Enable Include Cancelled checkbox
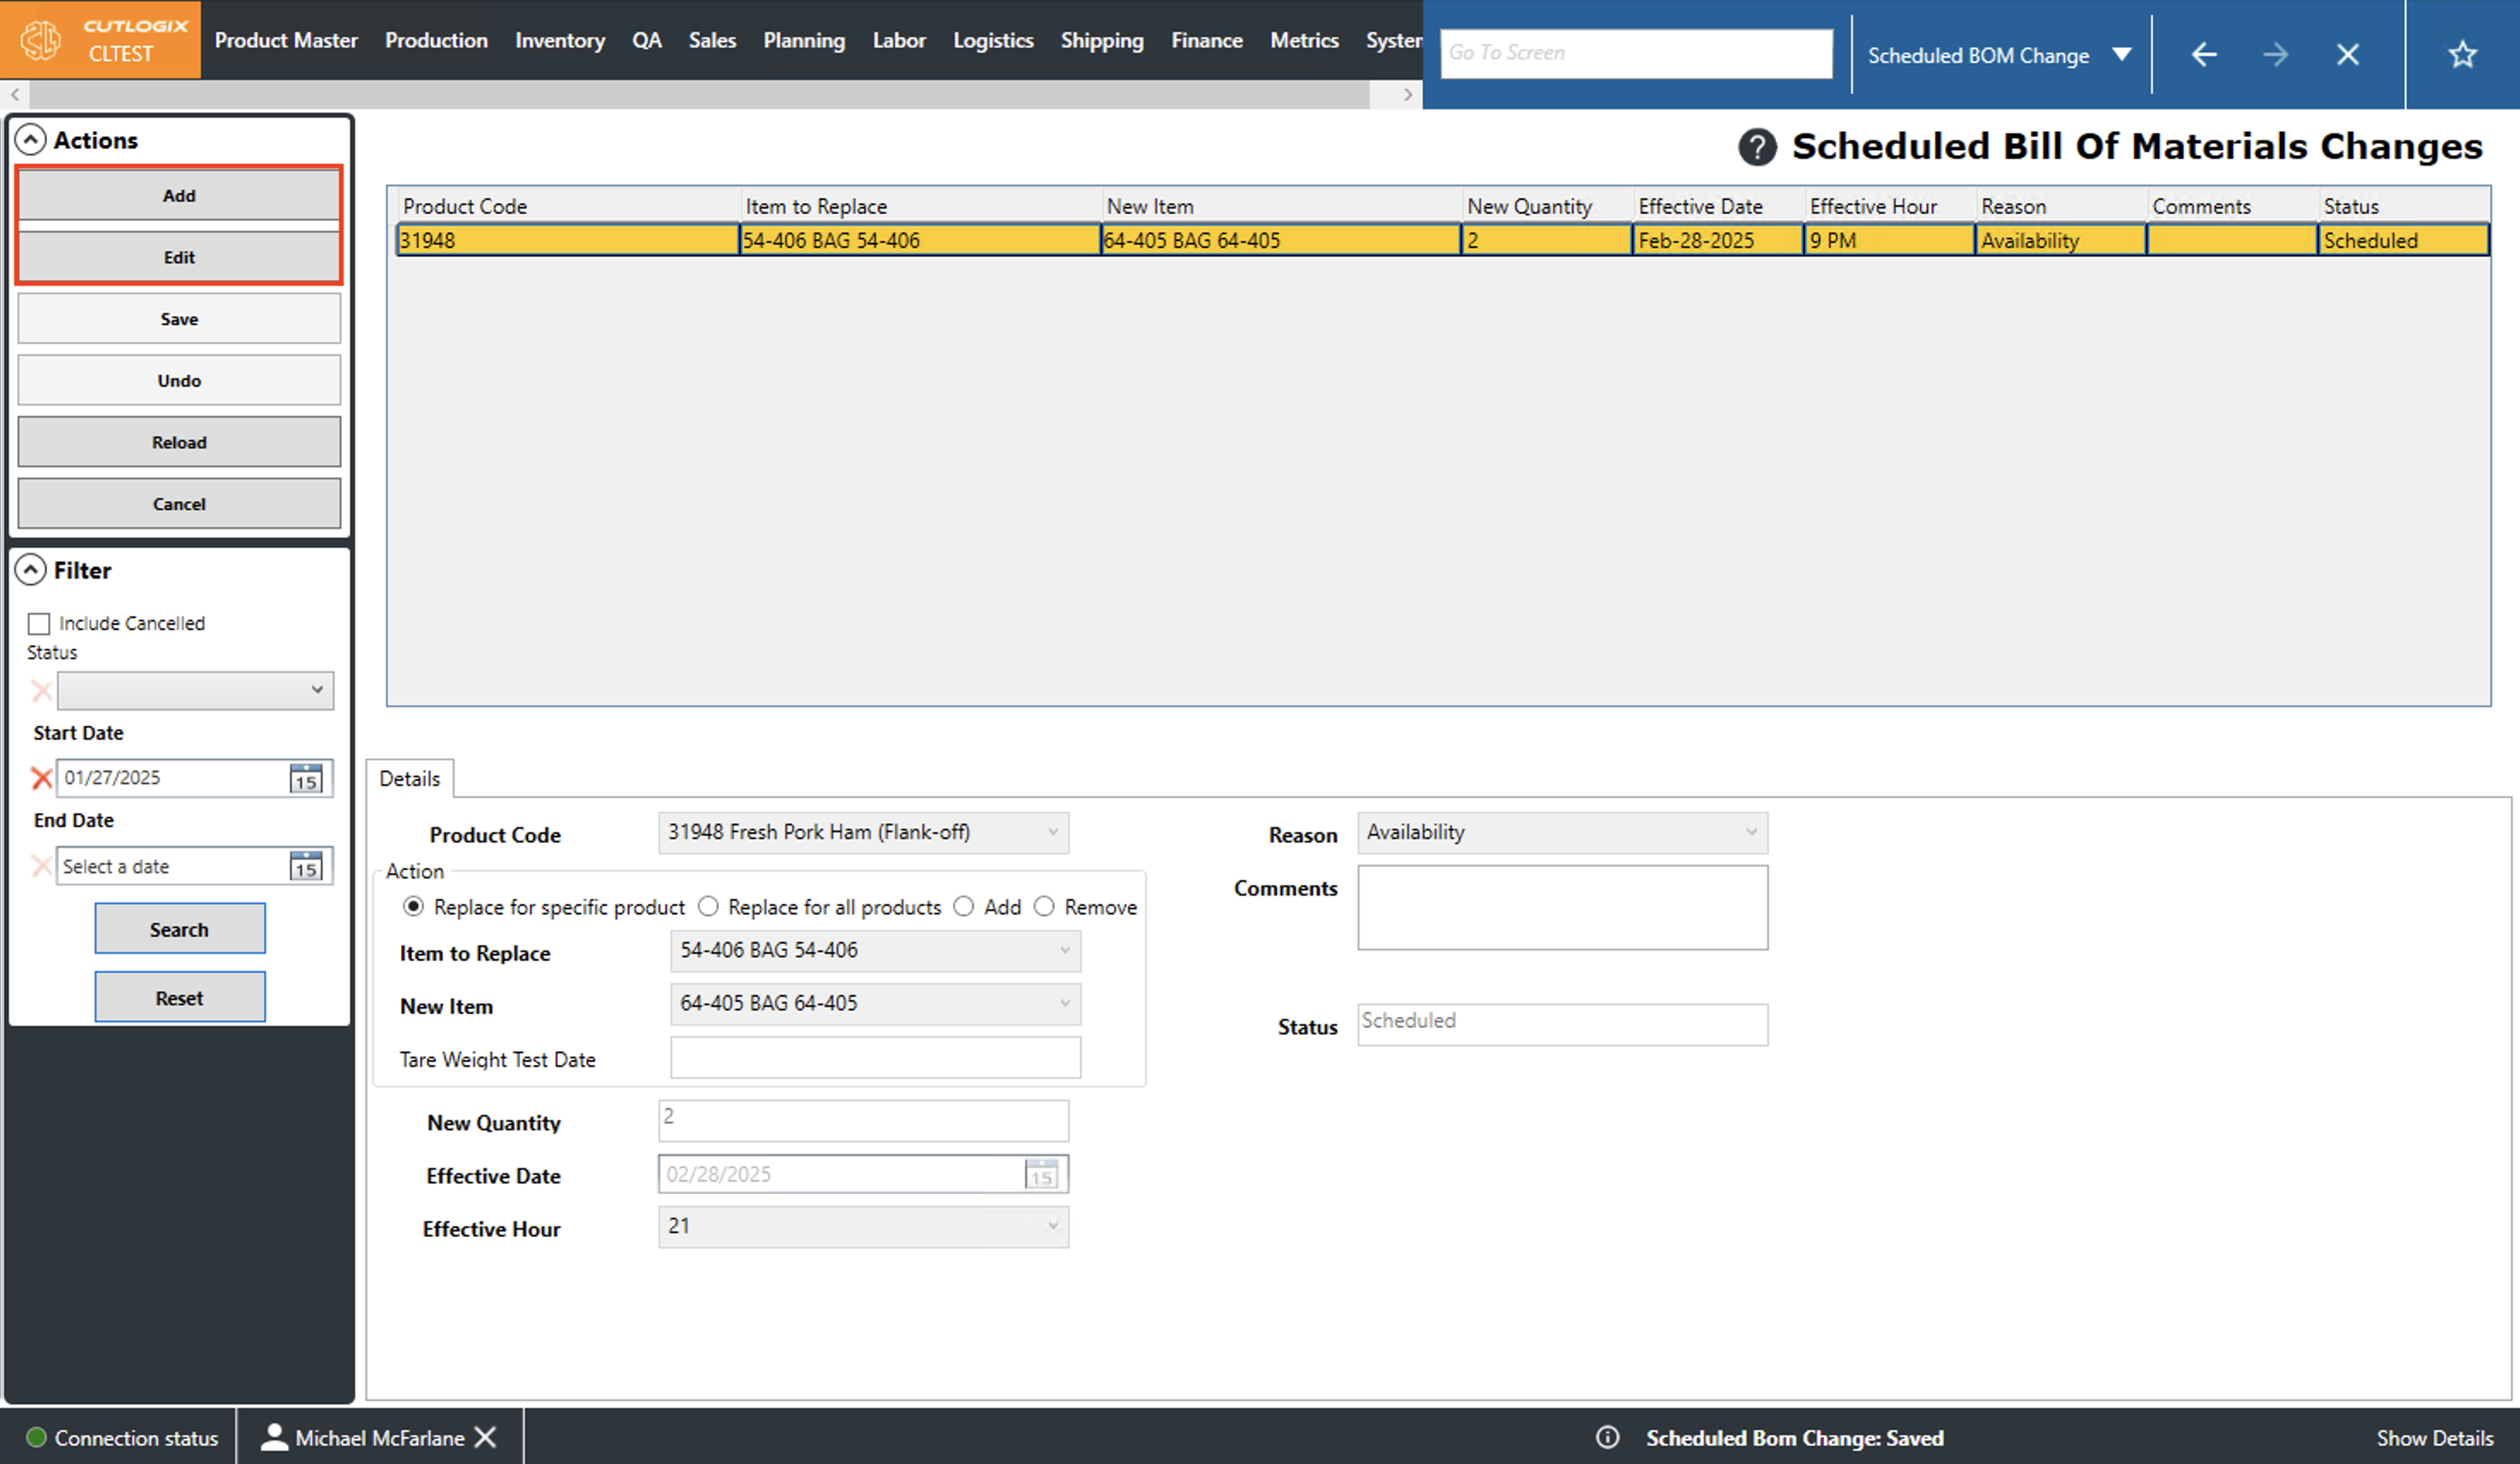This screenshot has height=1464, width=2520. tap(39, 624)
